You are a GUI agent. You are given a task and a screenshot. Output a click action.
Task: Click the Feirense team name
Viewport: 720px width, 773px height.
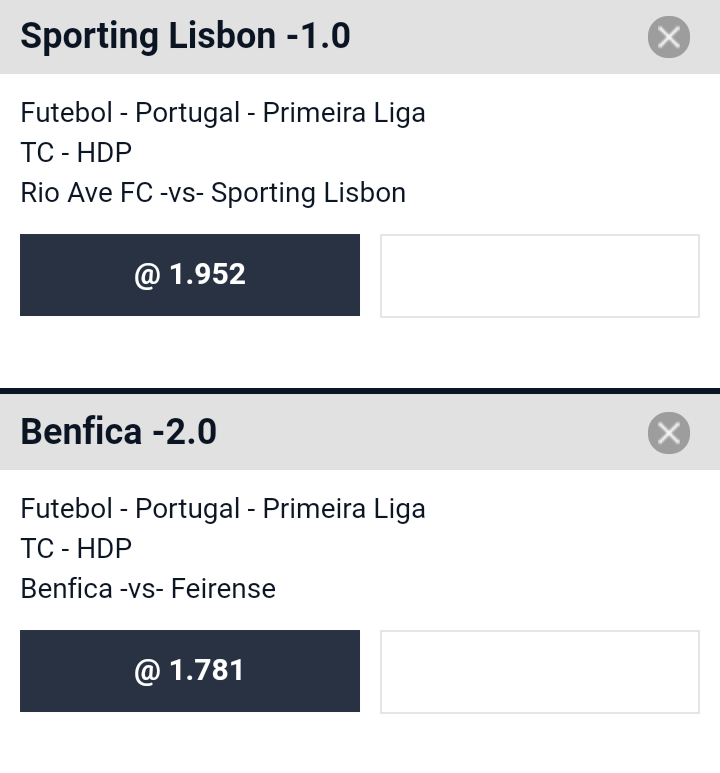click(x=223, y=588)
